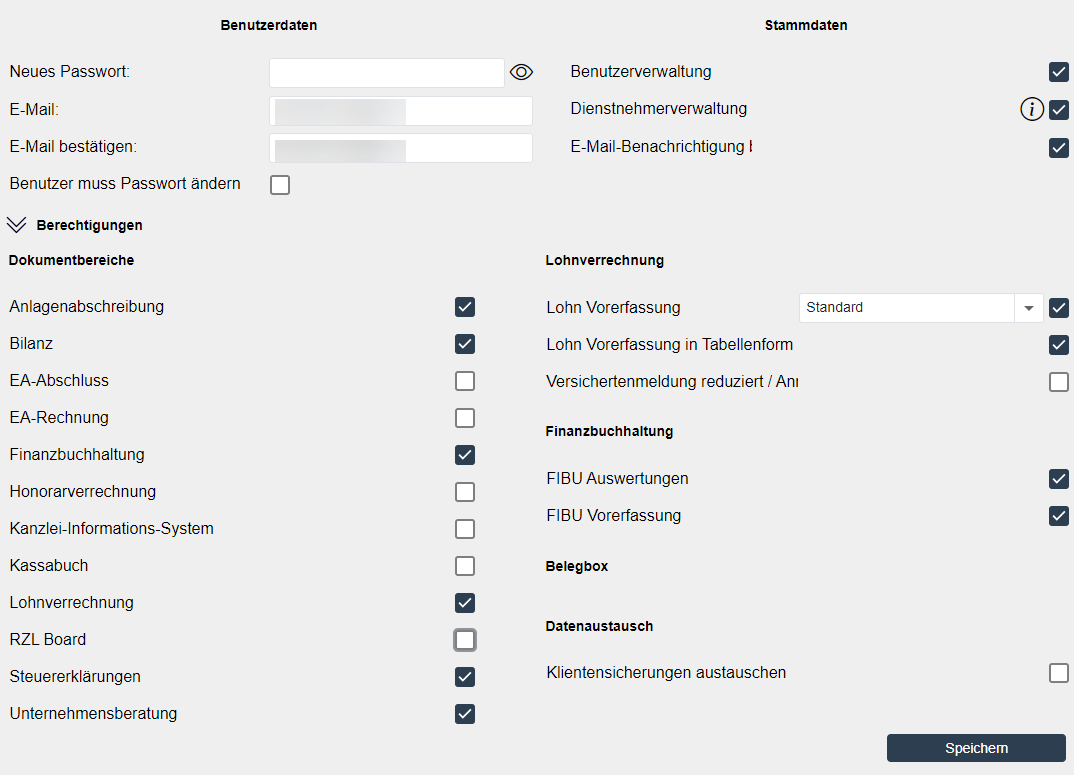The image size is (1074, 775).
Task: Check the Kassabuch checkbox
Action: [465, 566]
